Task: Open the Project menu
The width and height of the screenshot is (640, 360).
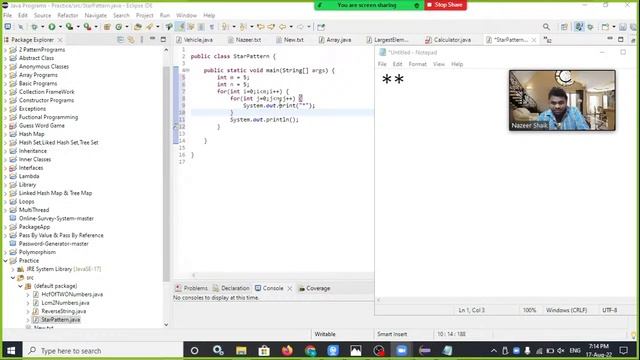Action: pyautogui.click(x=144, y=15)
